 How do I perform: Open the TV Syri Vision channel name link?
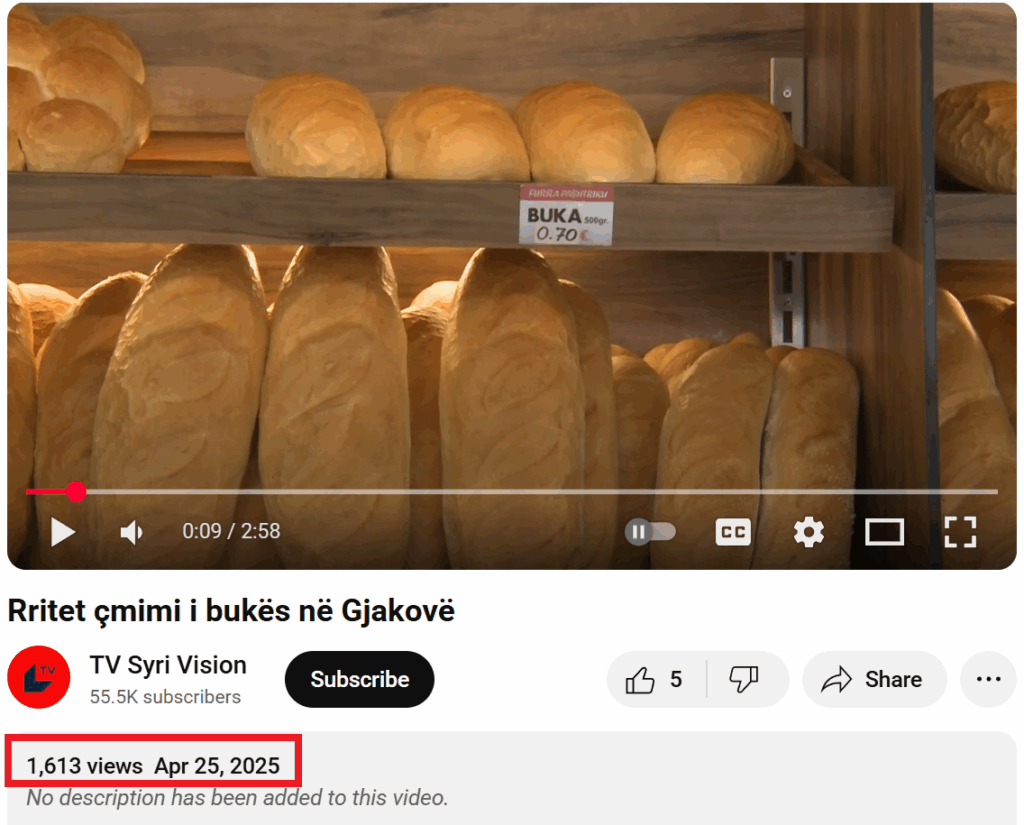tap(168, 665)
